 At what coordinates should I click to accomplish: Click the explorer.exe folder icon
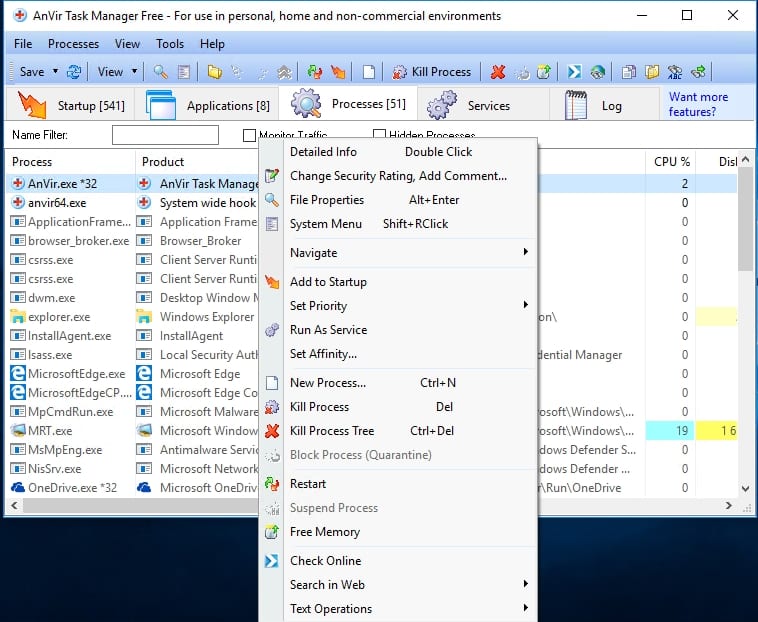click(18, 317)
